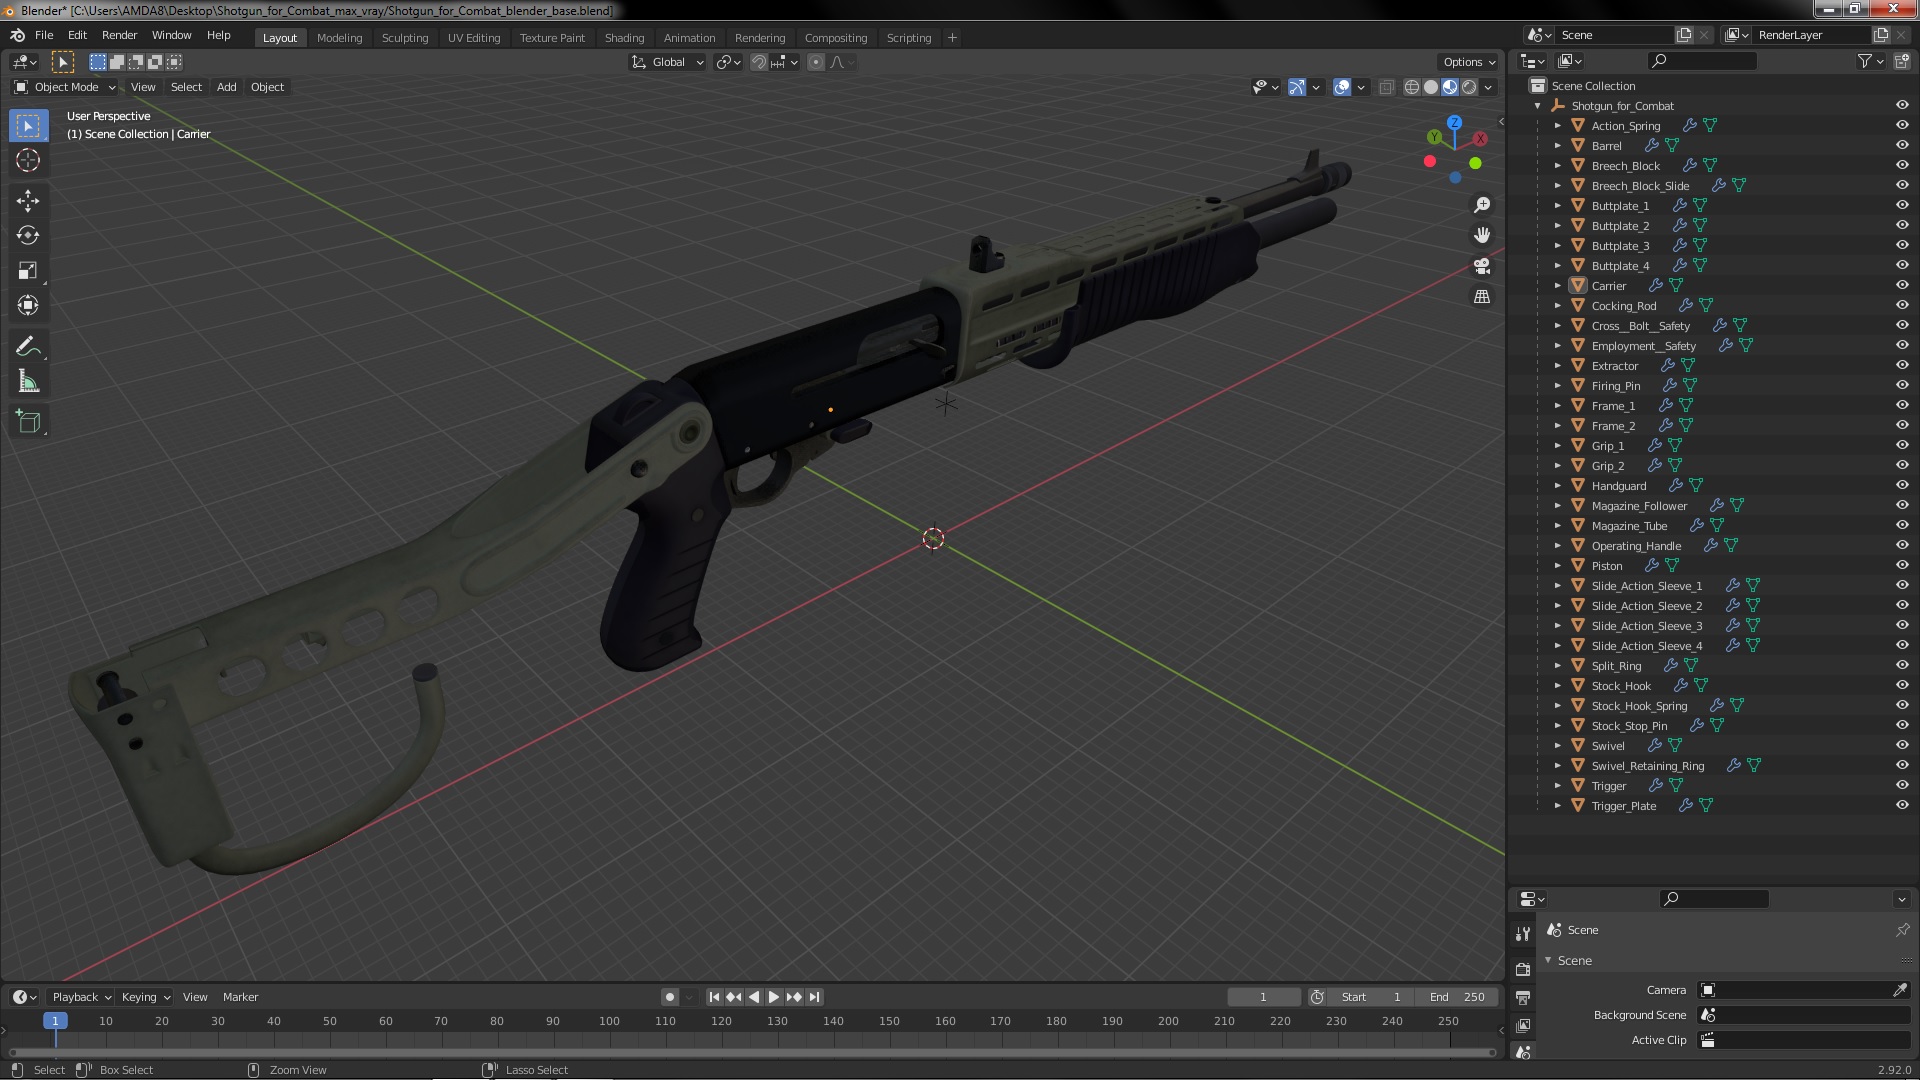Toggle proportional editing button

coord(816,62)
